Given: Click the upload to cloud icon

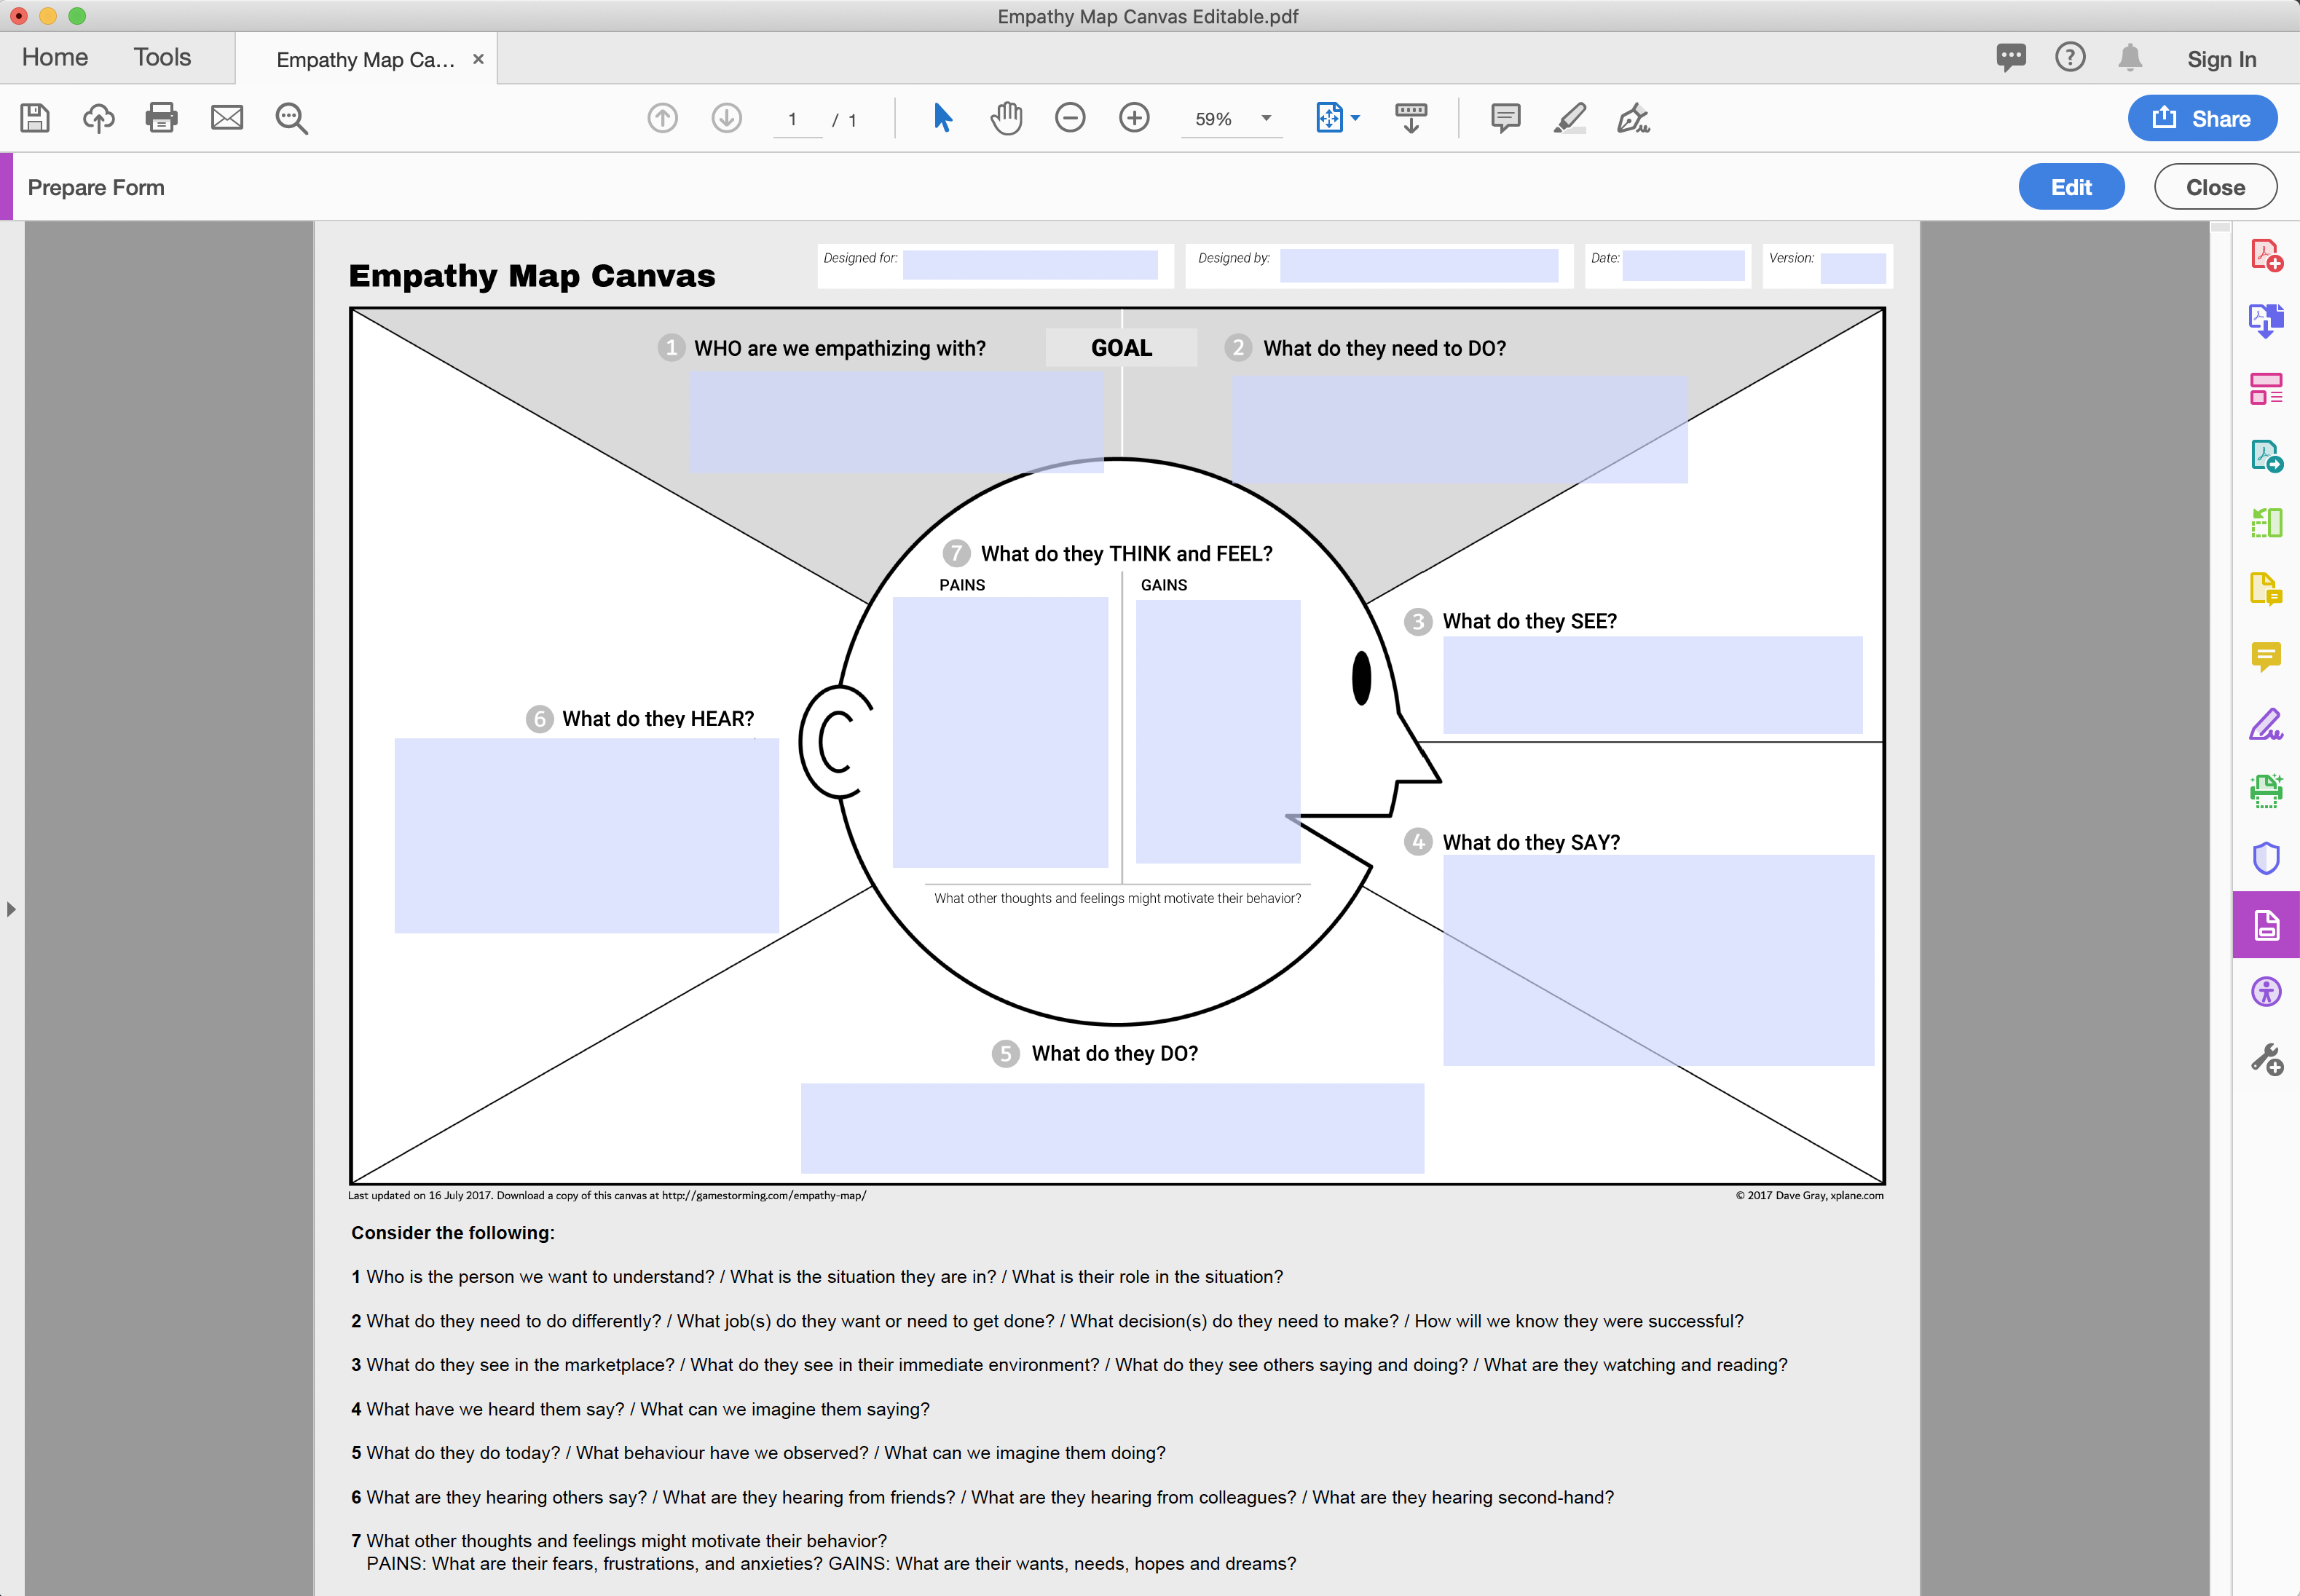Looking at the screenshot, I should [98, 118].
